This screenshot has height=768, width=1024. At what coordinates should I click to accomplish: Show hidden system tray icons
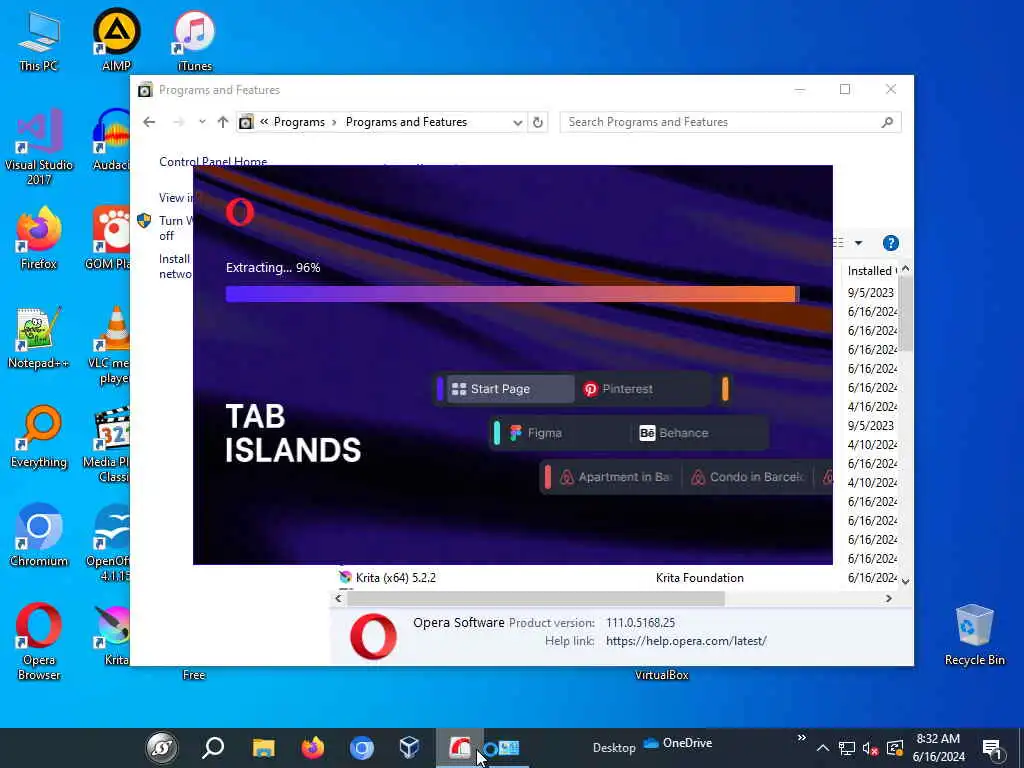(823, 748)
